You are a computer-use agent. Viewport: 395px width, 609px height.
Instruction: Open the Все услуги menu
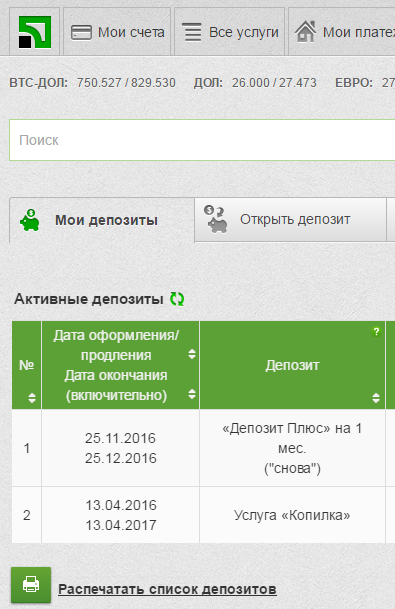230,32
